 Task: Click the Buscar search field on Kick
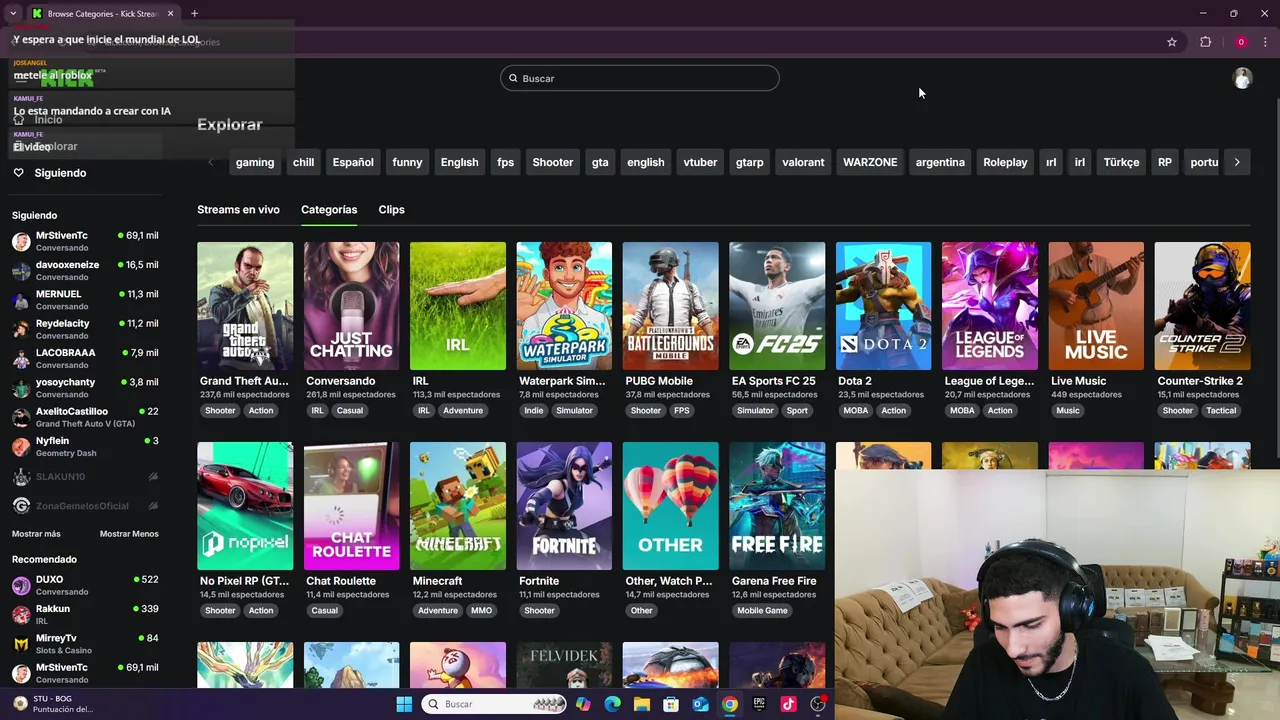tap(640, 78)
